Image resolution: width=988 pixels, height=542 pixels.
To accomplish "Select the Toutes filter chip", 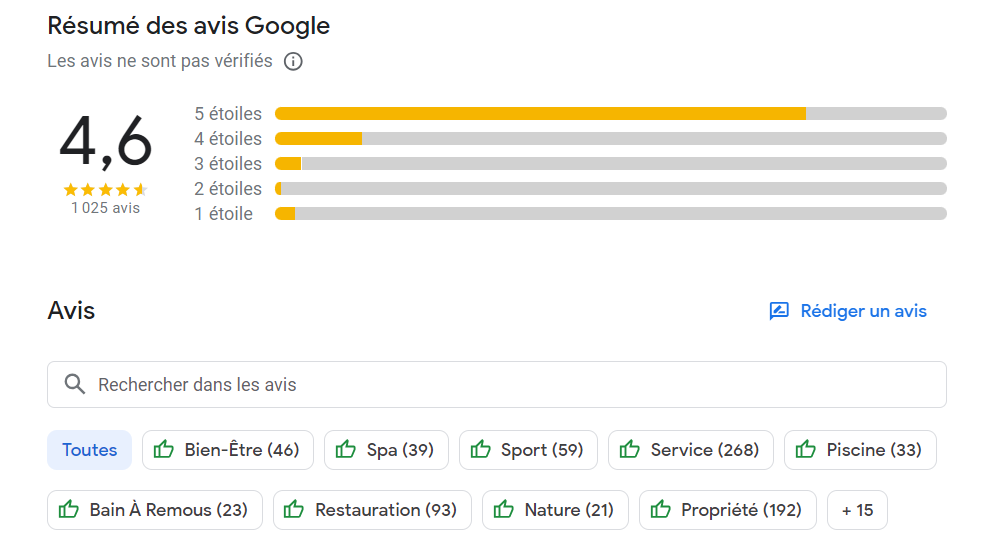I will point(89,450).
